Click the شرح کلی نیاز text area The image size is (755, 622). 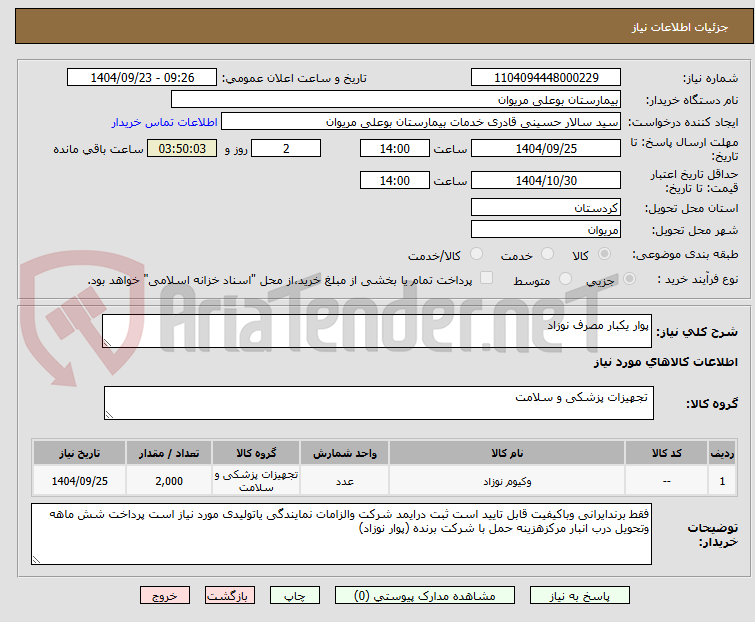click(x=377, y=331)
